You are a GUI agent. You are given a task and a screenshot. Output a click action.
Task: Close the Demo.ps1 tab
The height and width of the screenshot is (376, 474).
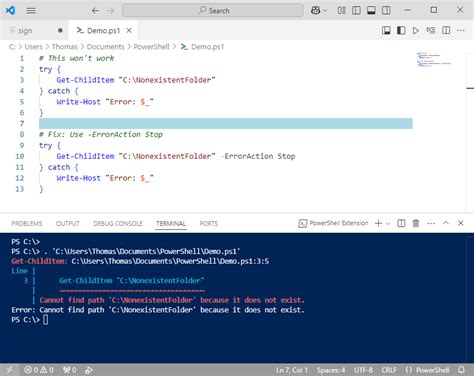coord(129,31)
